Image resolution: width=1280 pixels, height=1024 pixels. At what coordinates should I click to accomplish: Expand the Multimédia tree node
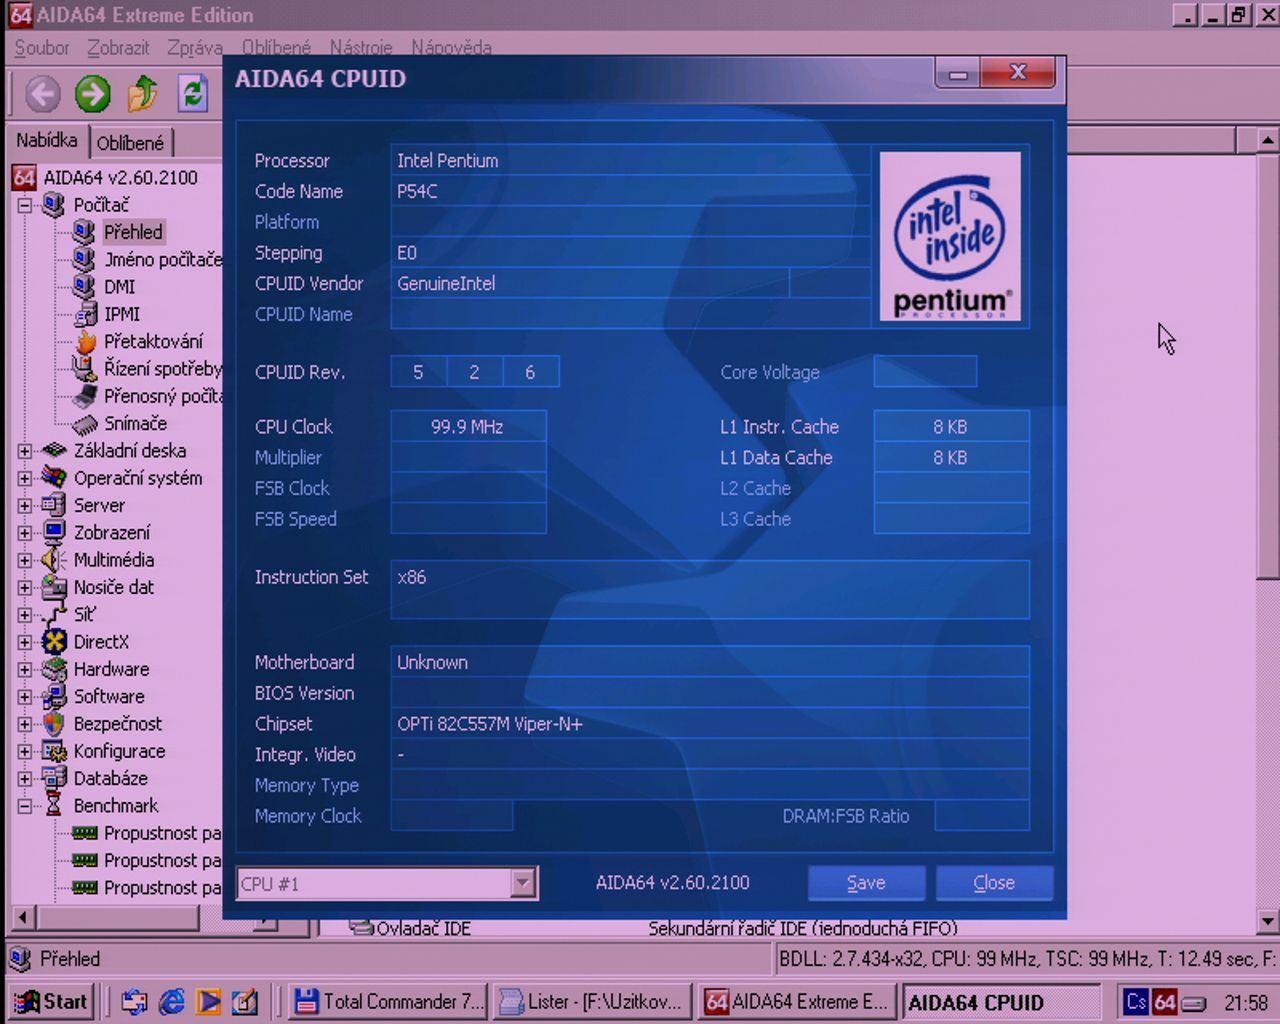(x=24, y=560)
